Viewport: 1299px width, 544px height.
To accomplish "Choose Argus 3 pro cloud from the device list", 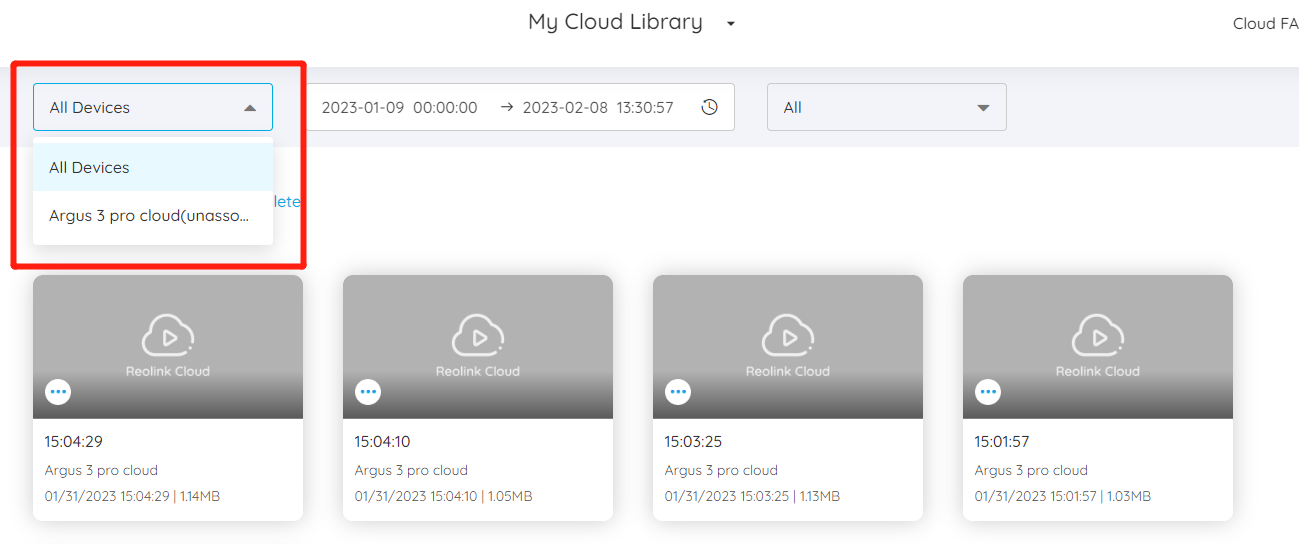I will (x=153, y=215).
